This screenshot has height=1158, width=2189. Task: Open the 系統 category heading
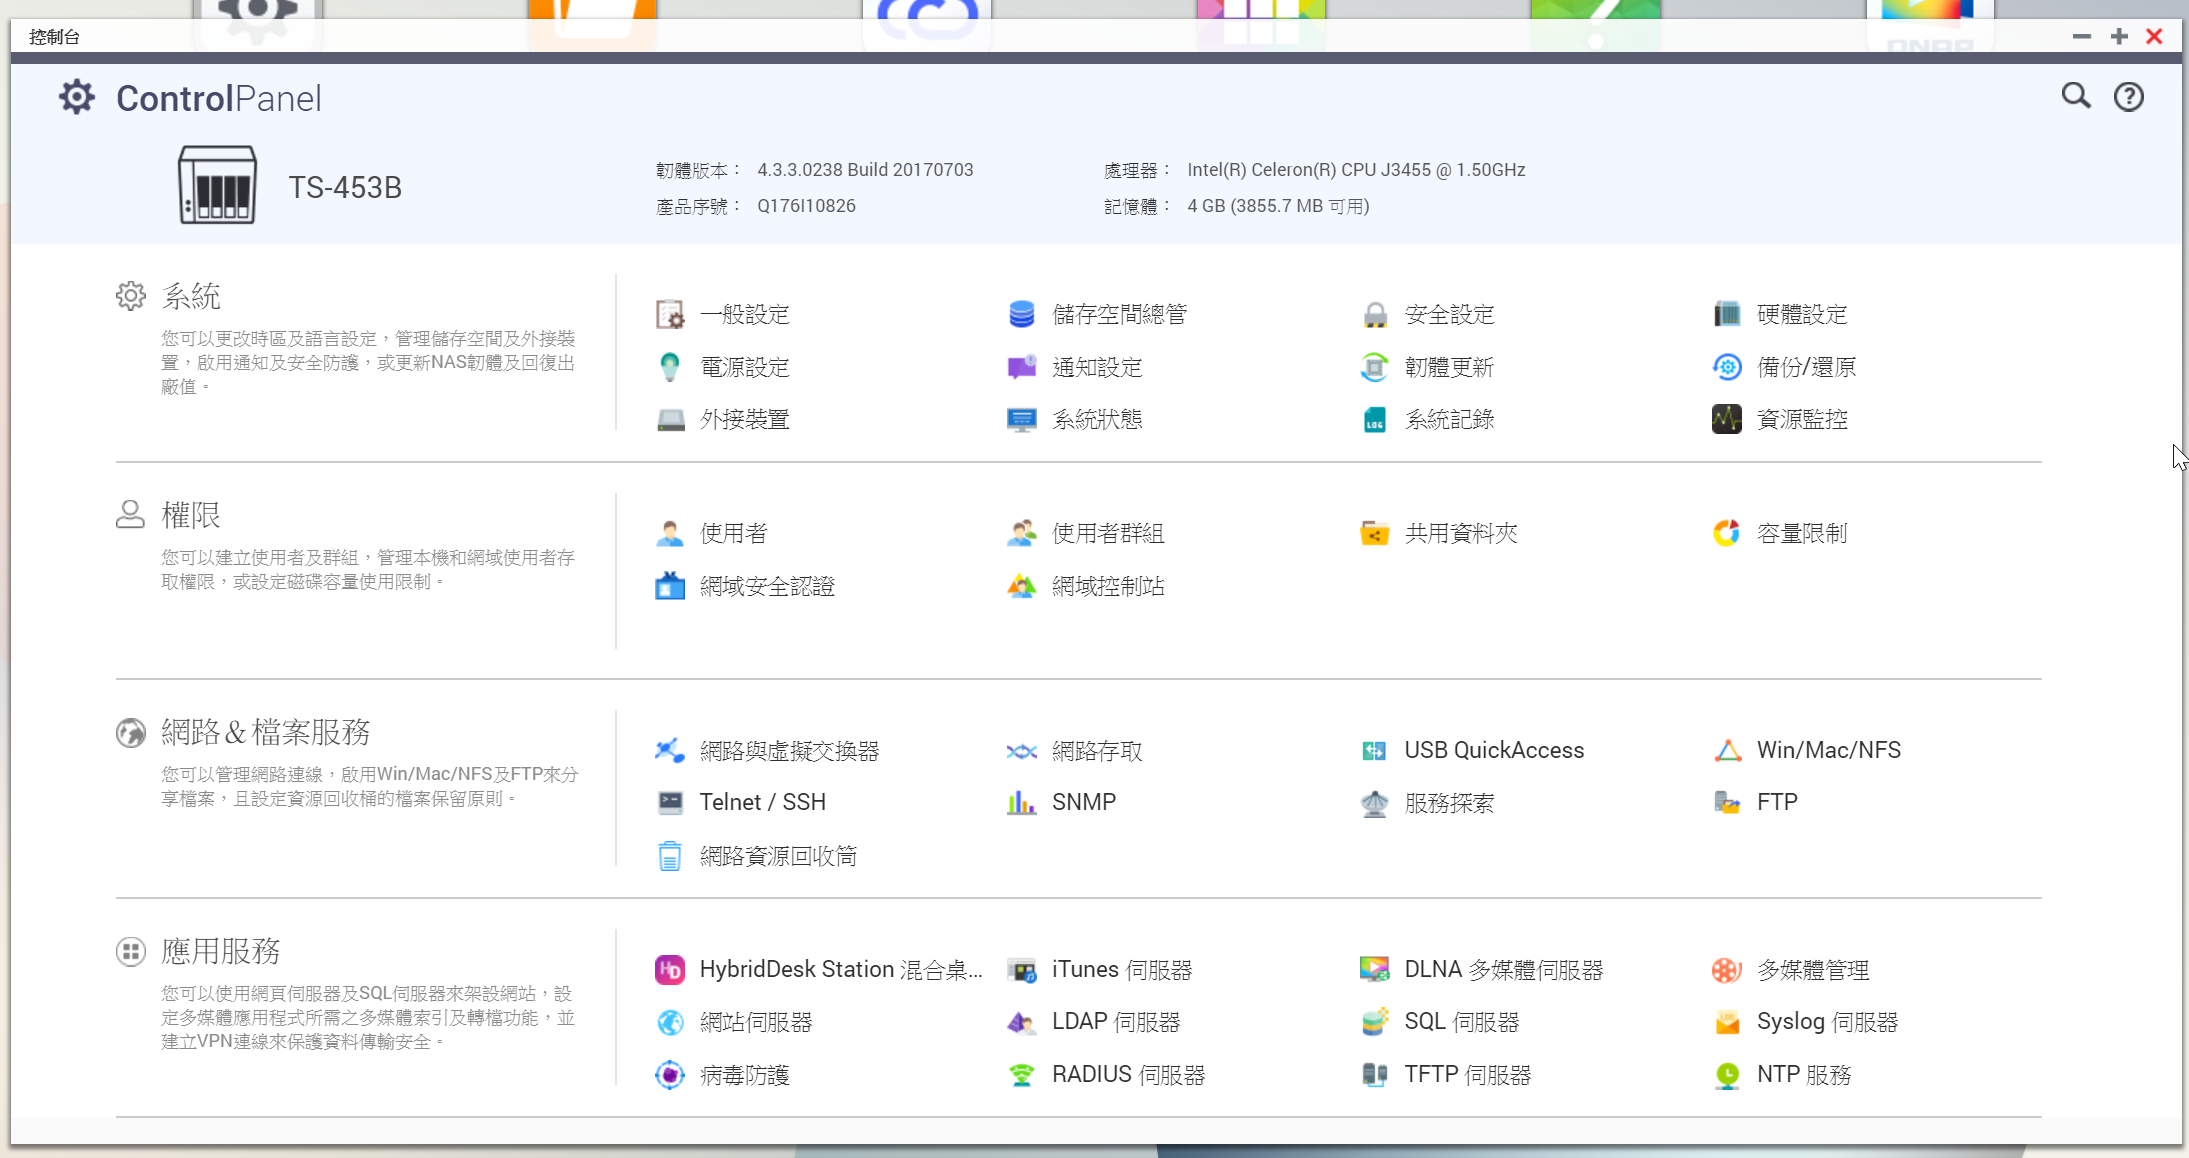pyautogui.click(x=190, y=296)
